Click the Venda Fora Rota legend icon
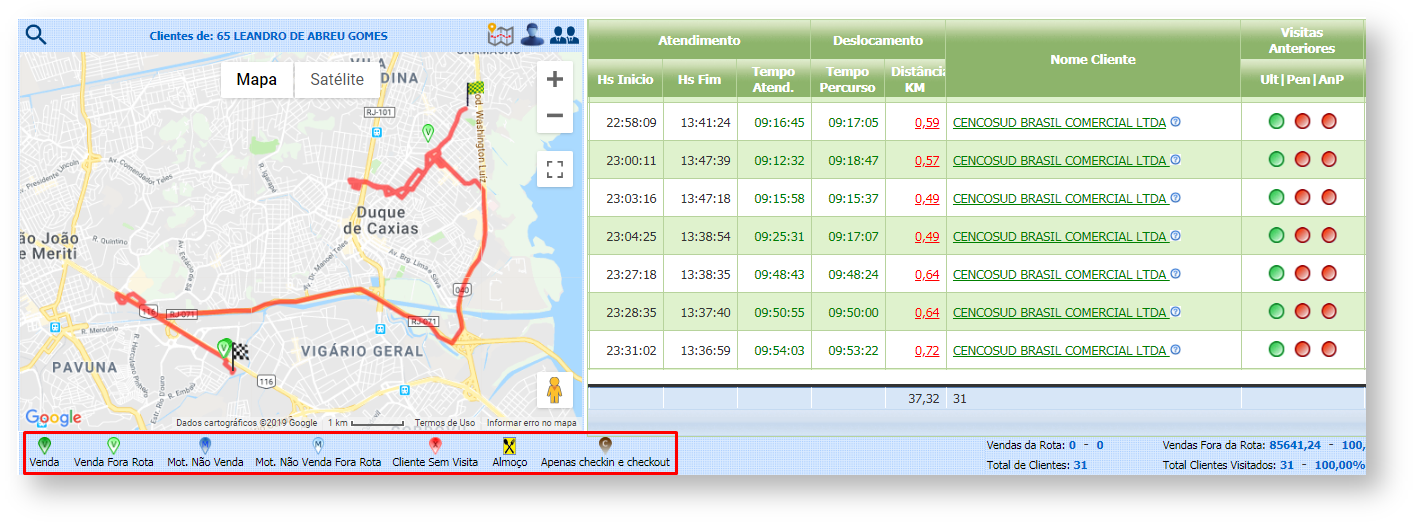The image size is (1414, 523). point(113,445)
